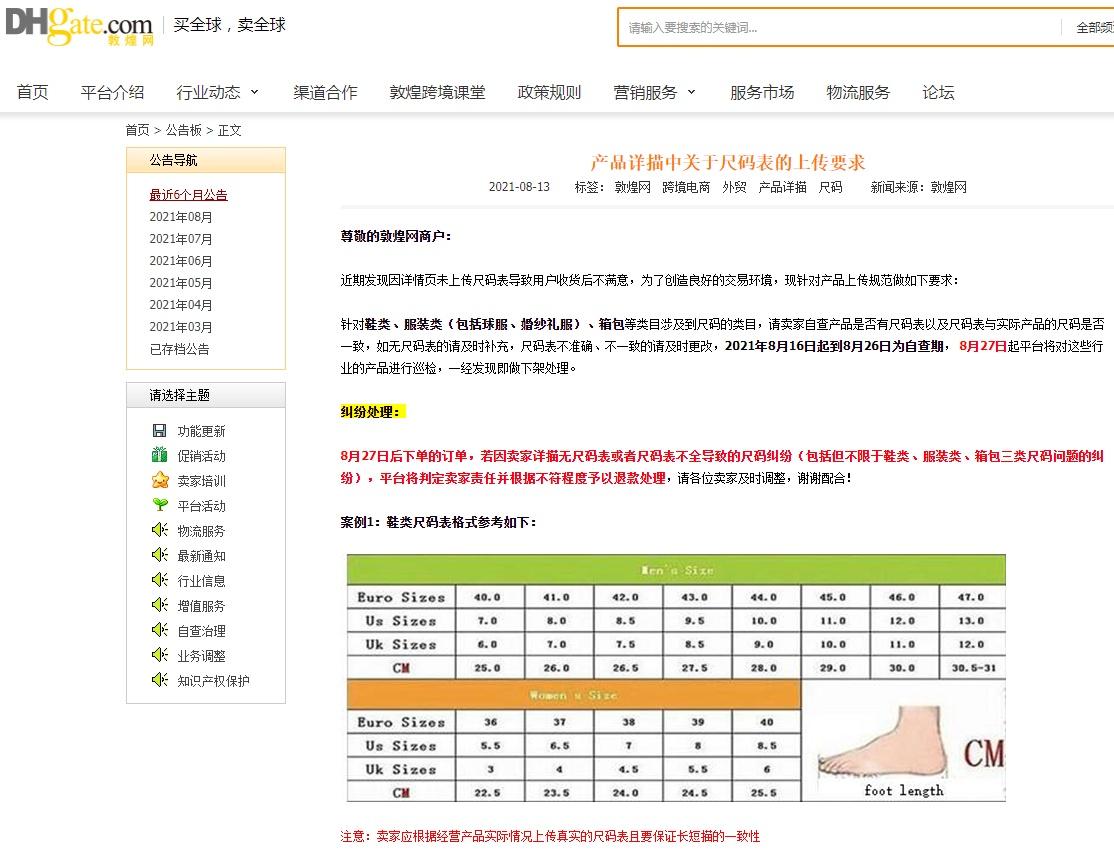Click the DHgate.com logo
The image size is (1114, 851).
[x=80, y=26]
